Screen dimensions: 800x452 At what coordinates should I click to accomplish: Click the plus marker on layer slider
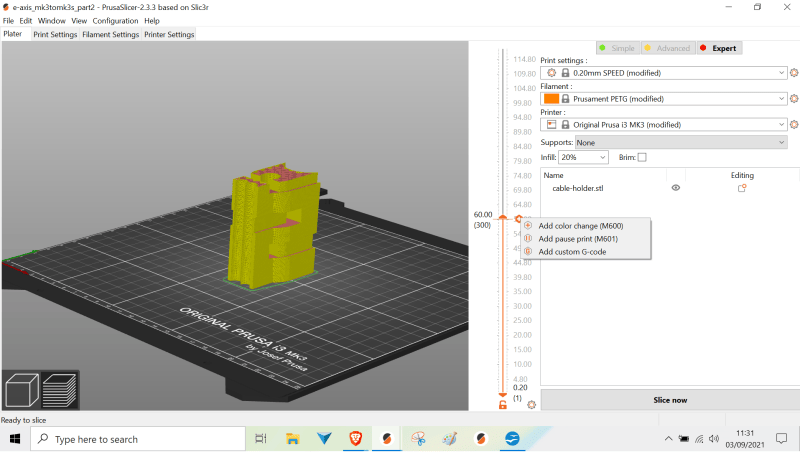coord(518,219)
